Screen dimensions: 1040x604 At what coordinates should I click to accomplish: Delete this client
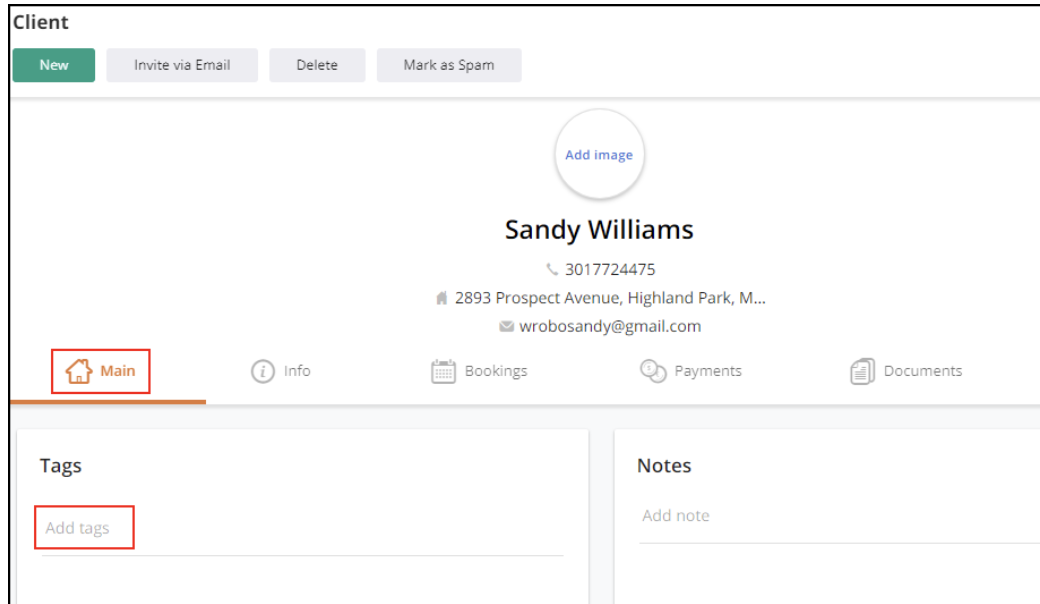(317, 65)
